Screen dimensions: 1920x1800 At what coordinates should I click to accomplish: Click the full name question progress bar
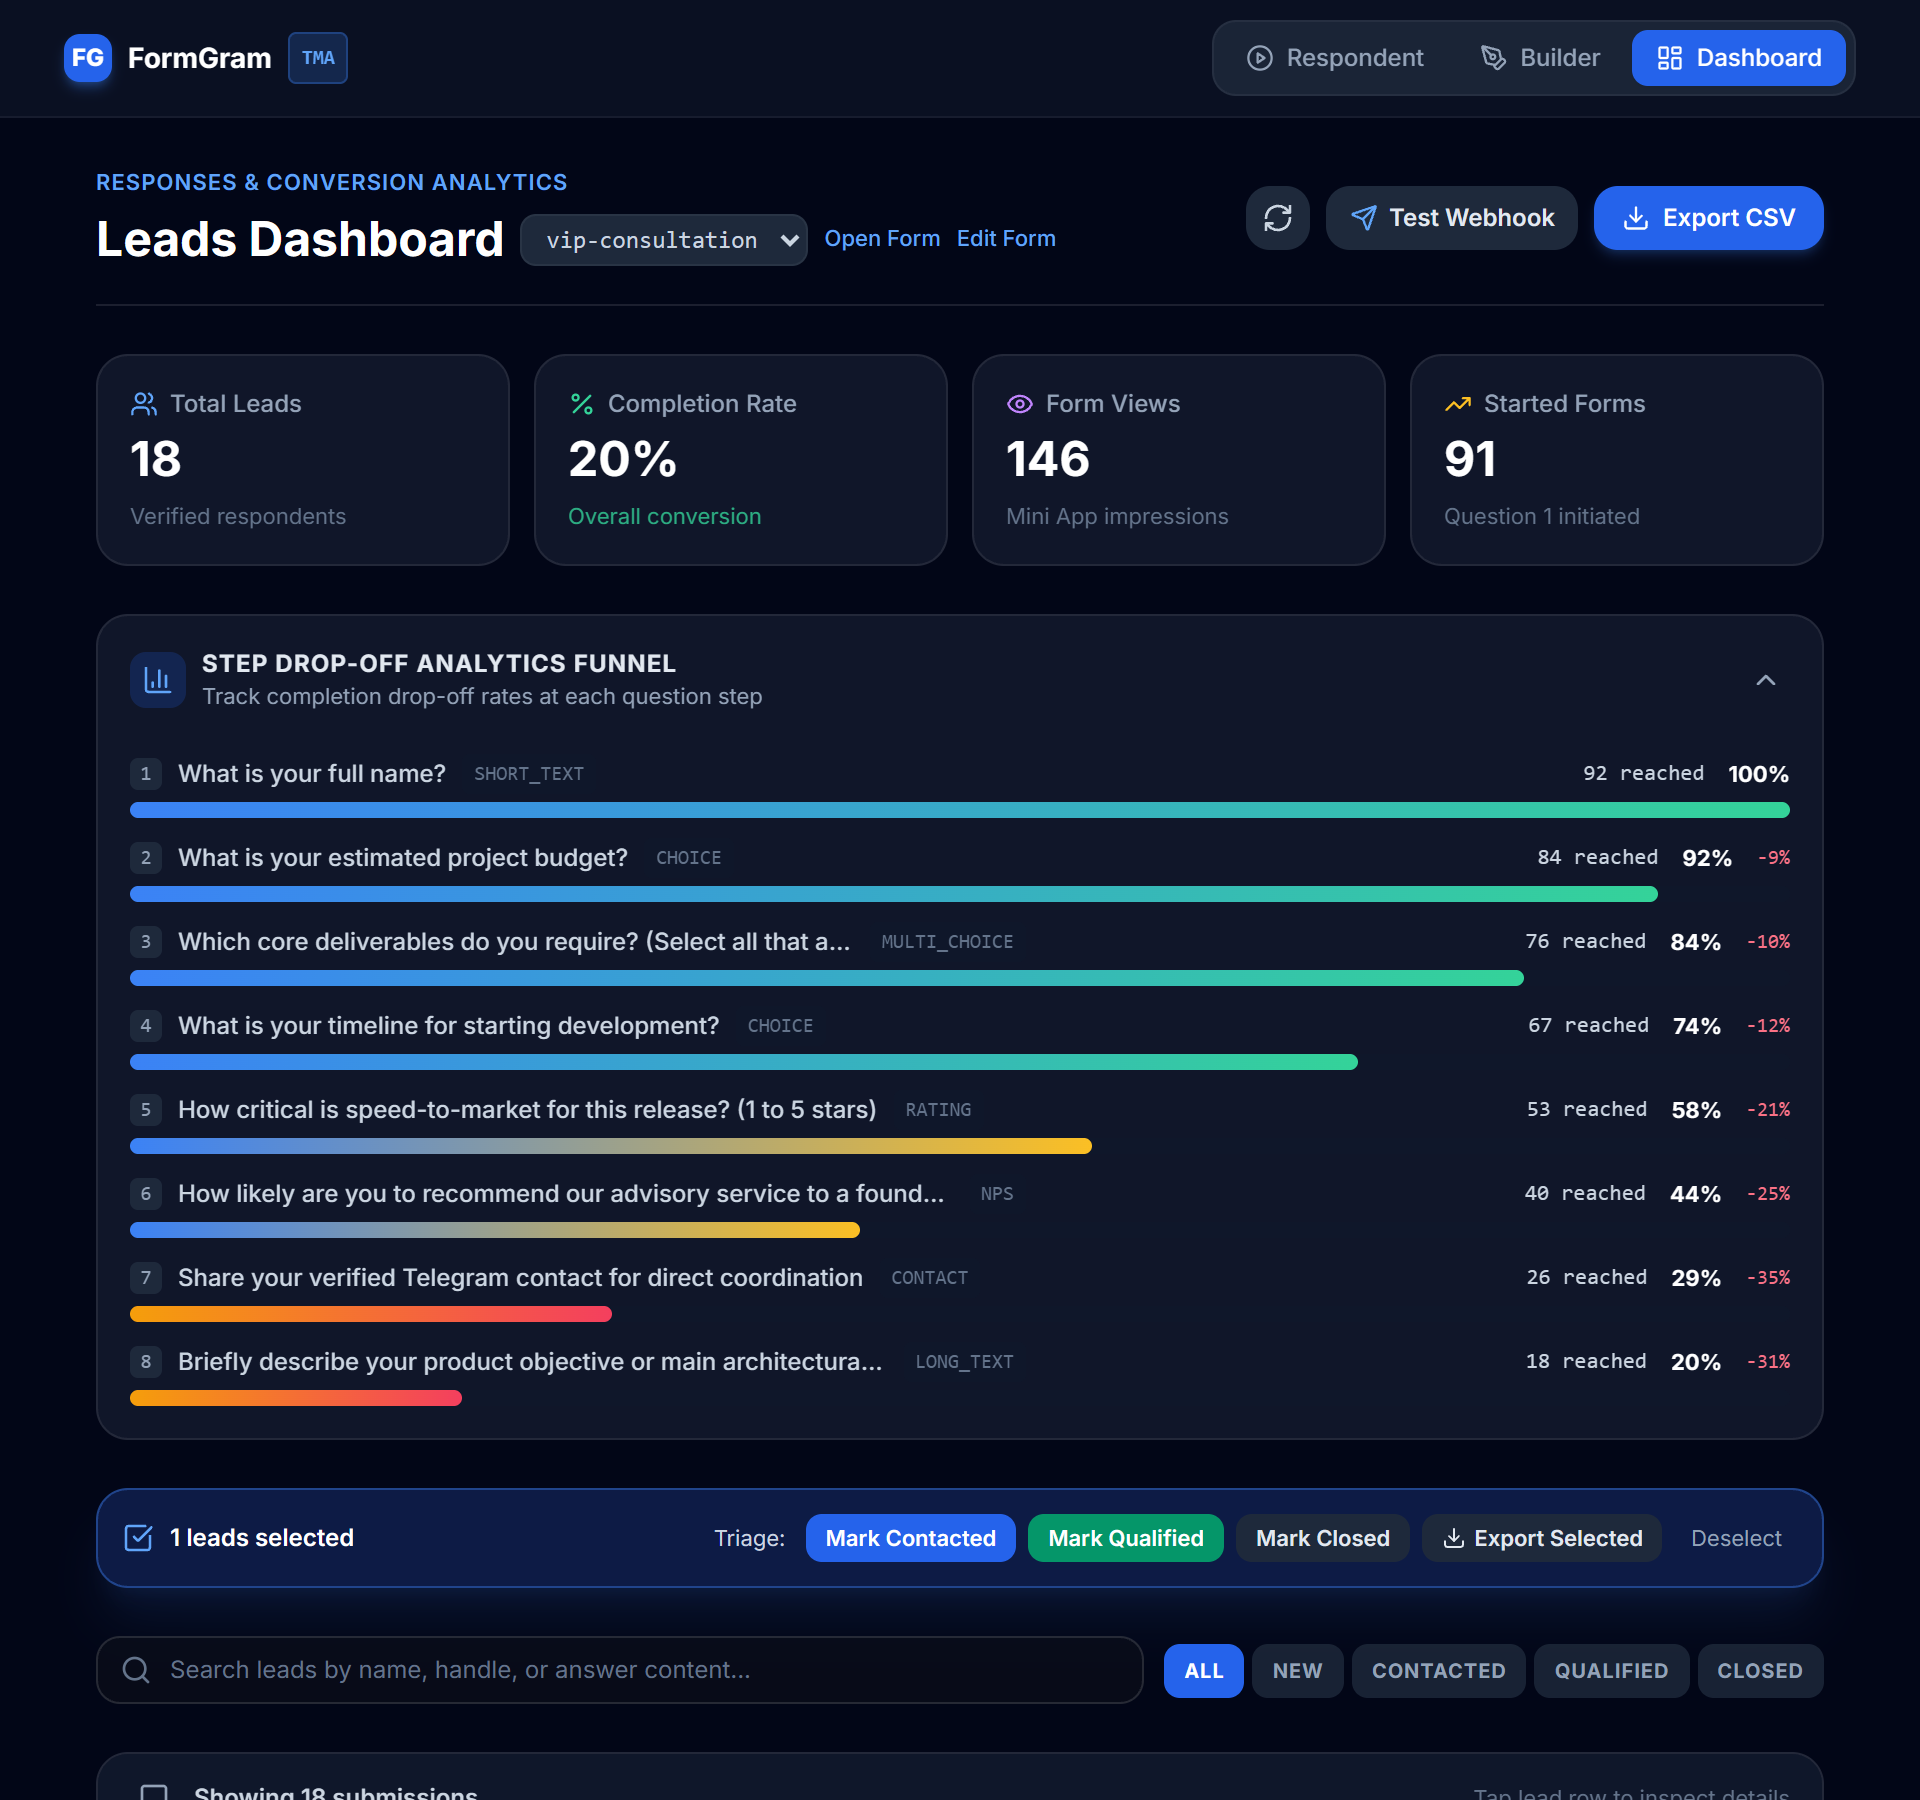pos(960,810)
